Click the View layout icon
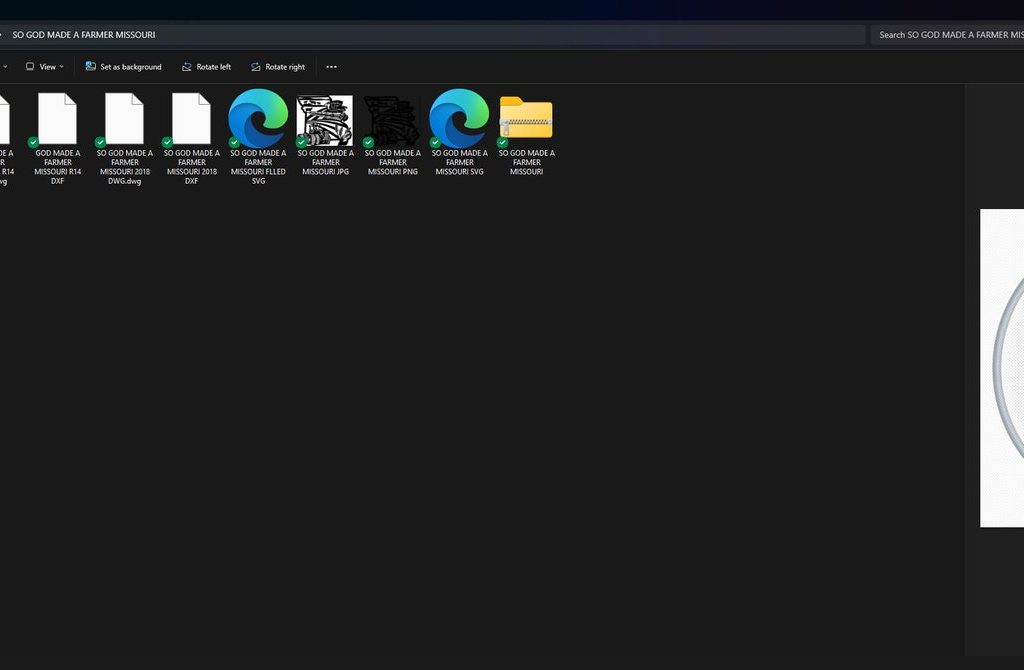This screenshot has height=670, width=1024. (x=30, y=67)
